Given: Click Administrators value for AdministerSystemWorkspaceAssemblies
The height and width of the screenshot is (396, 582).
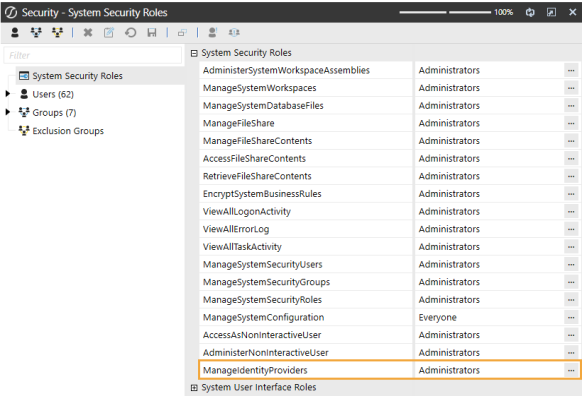Looking at the screenshot, I should pos(449,70).
